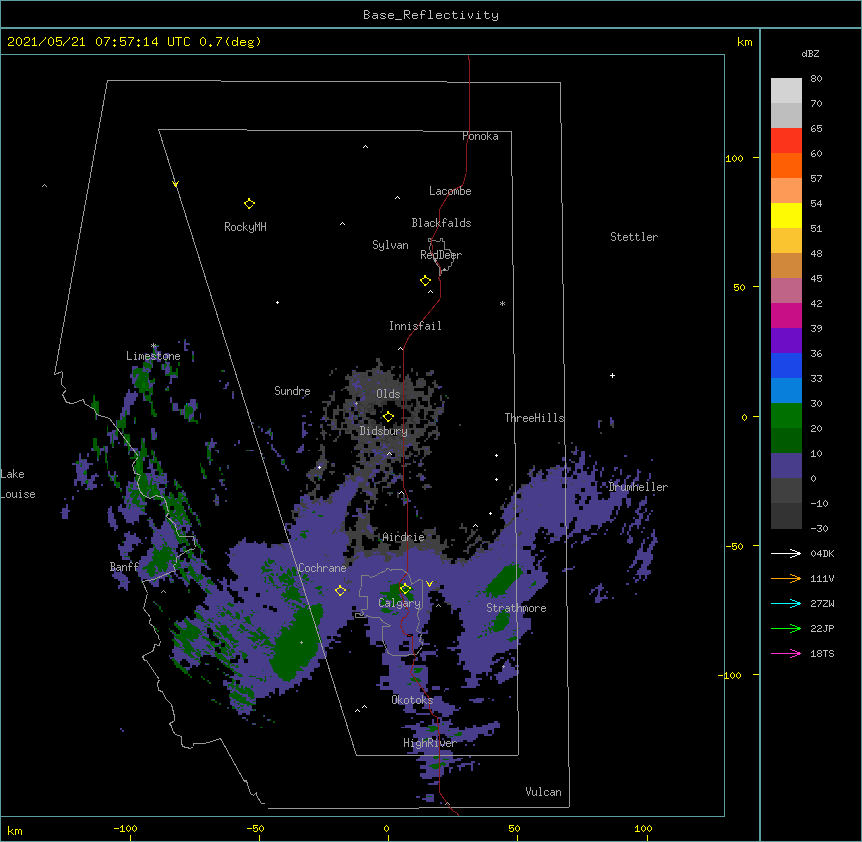
Task: Click the Lacombe city label
Action: [x=450, y=191]
